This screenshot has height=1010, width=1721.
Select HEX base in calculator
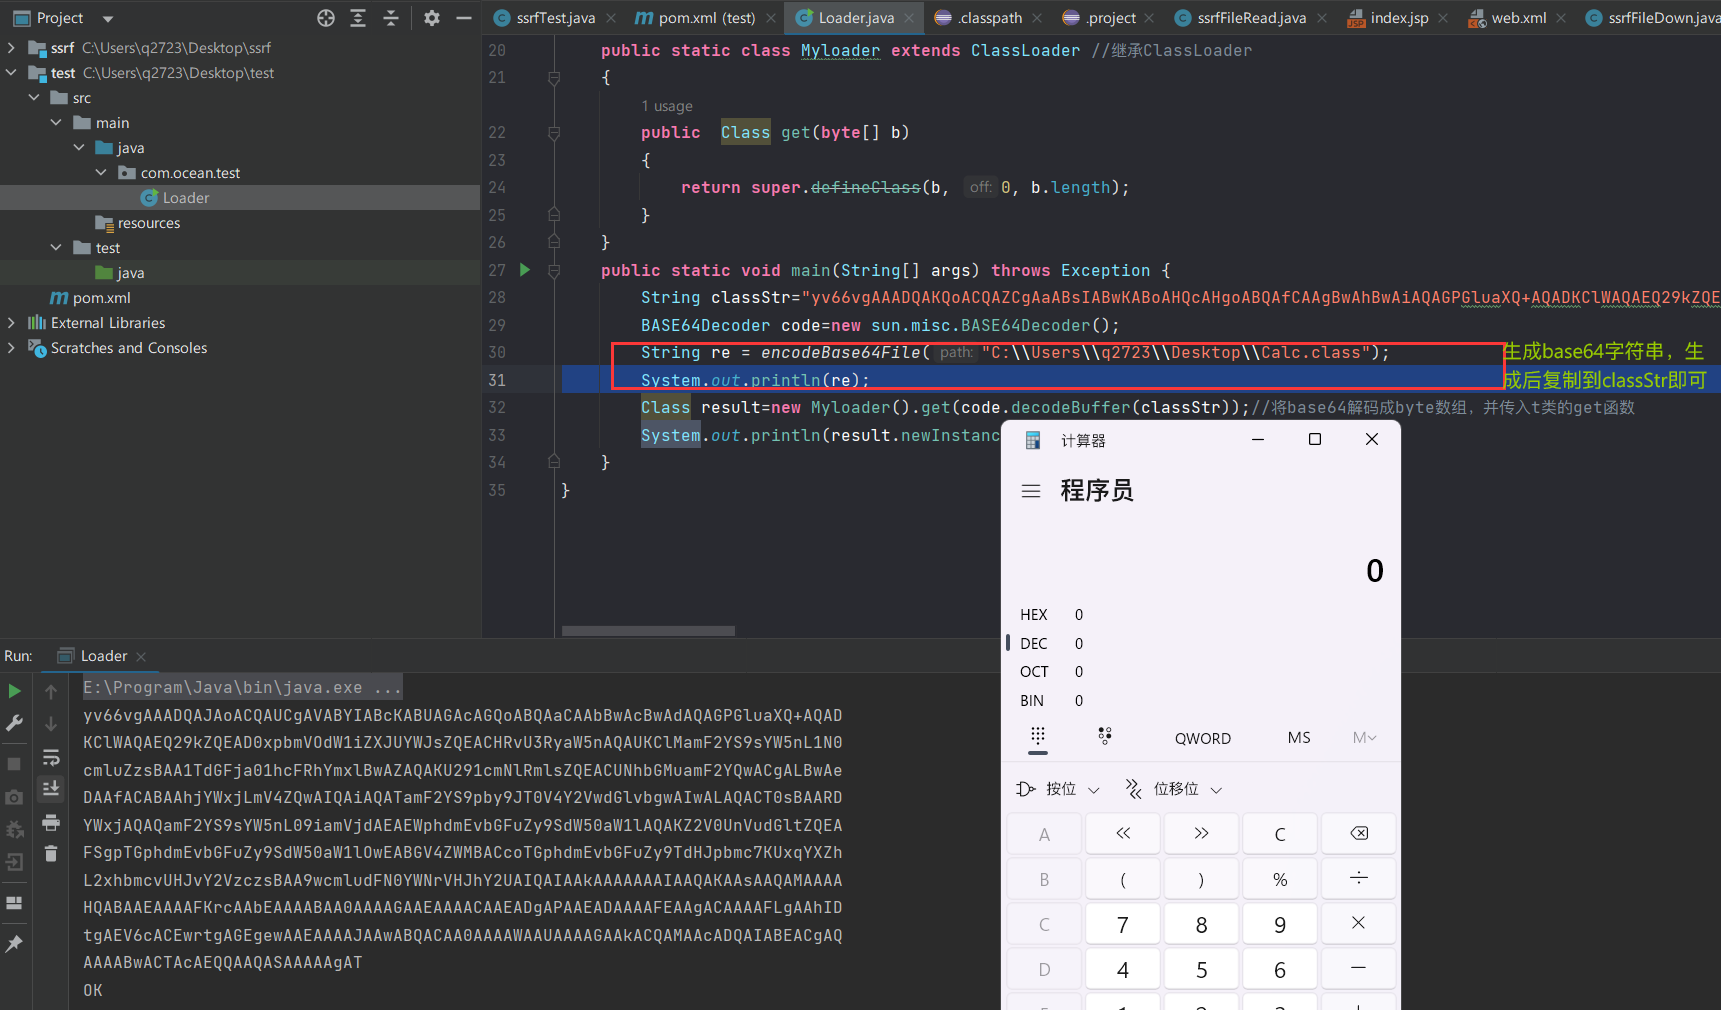[1034, 615]
